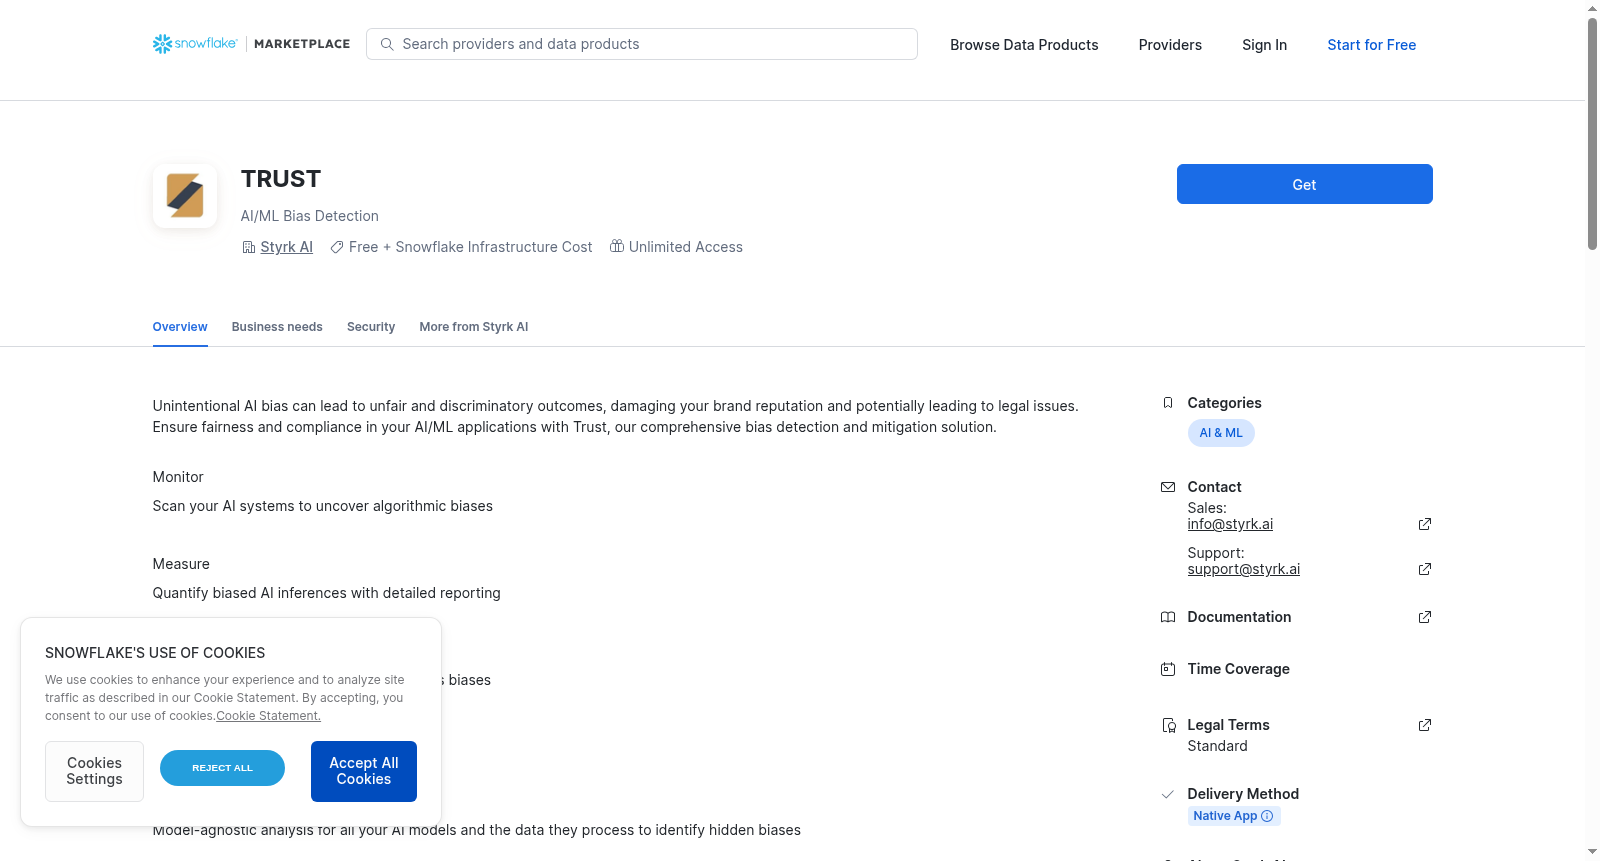This screenshot has width=1600, height=861.
Task: Click the Native App badge
Action: click(1234, 816)
